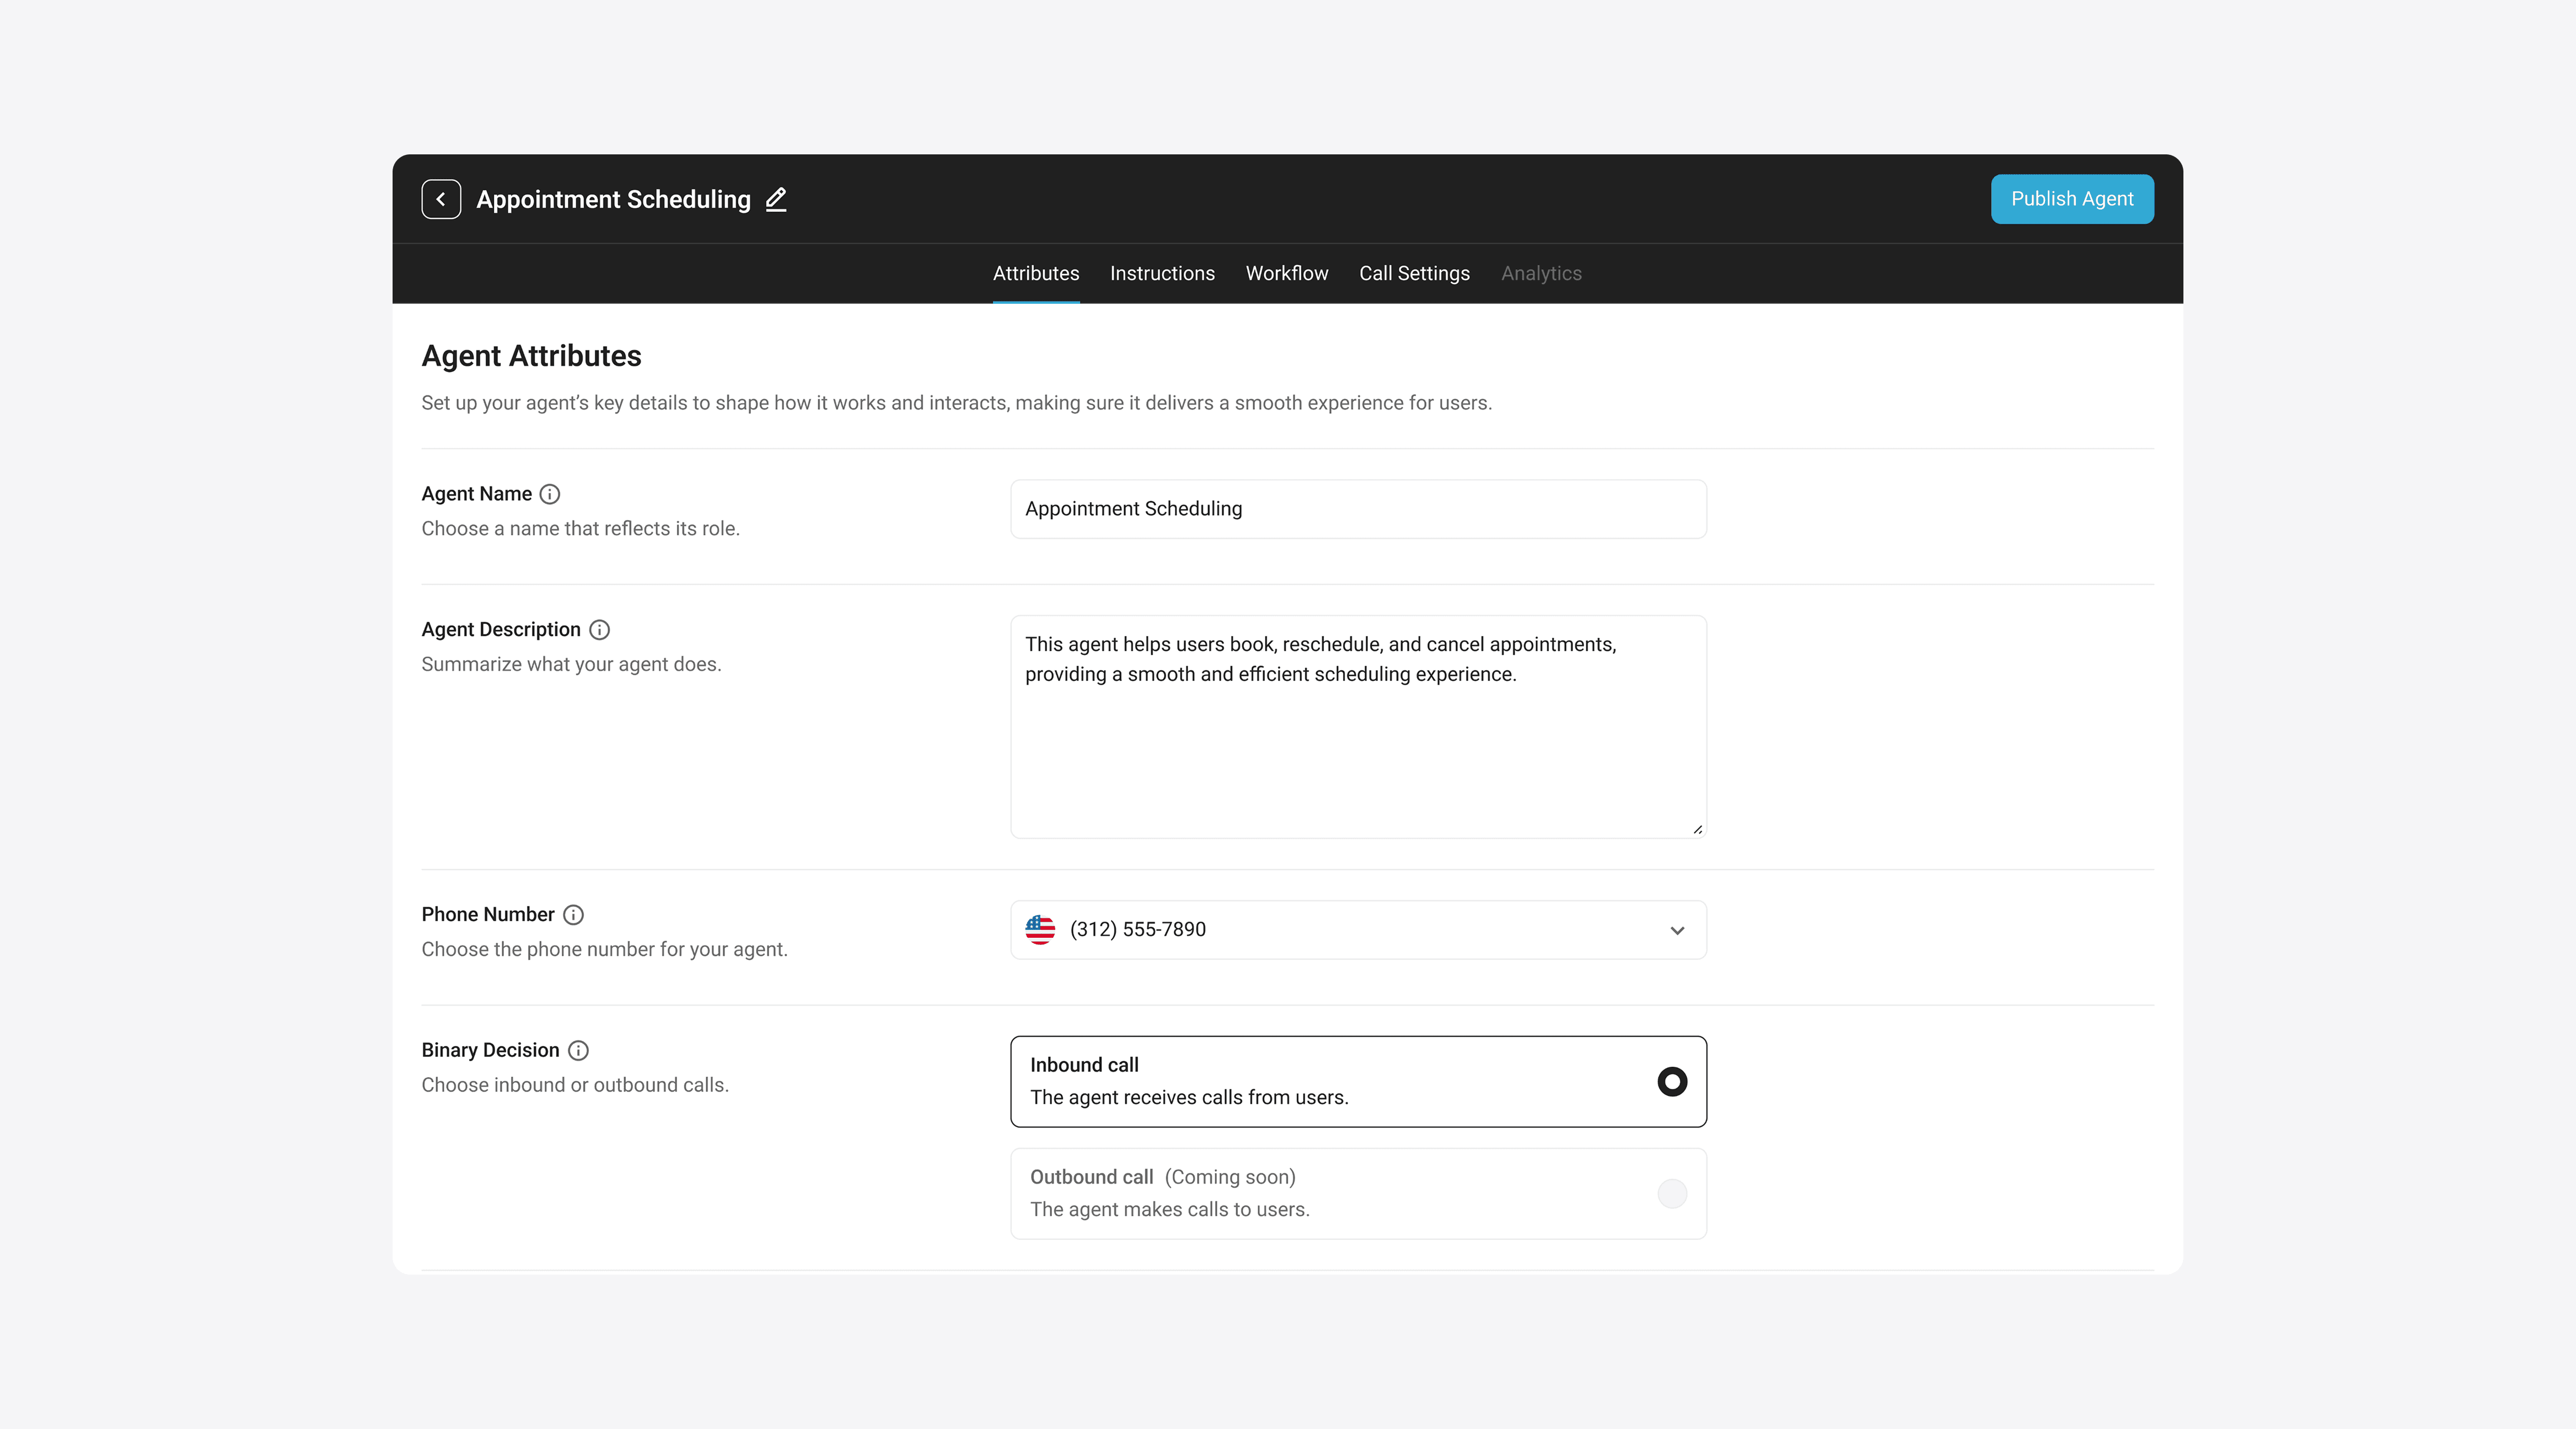
Task: Click into the Agent Description textarea
Action: (1358, 727)
